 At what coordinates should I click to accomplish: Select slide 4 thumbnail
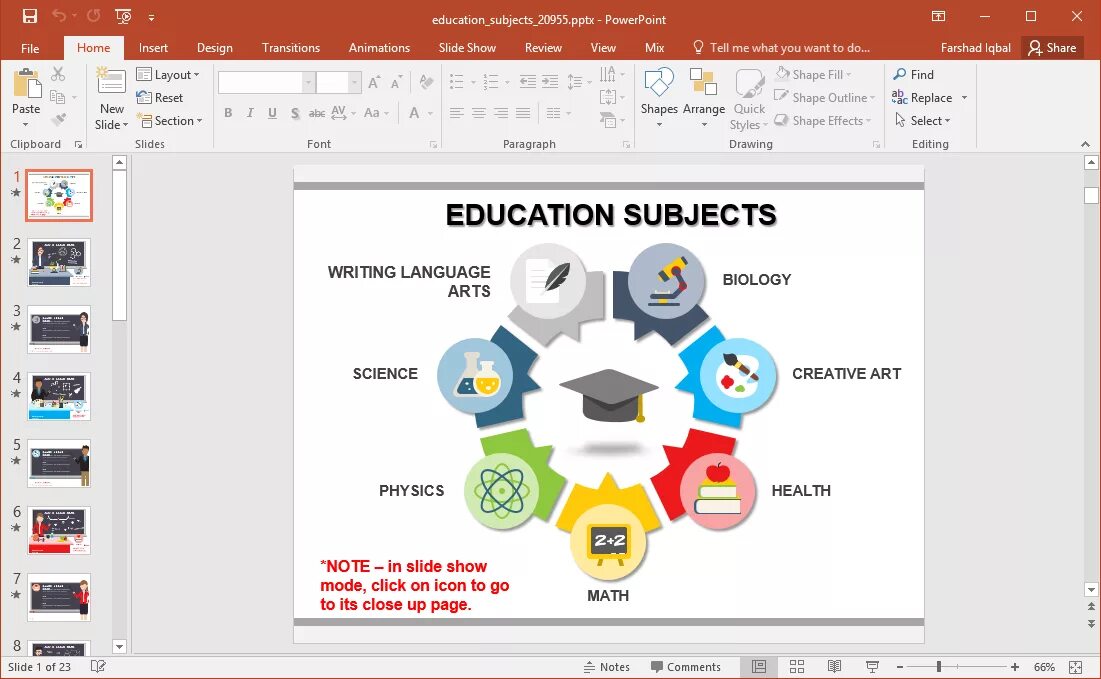coord(59,396)
